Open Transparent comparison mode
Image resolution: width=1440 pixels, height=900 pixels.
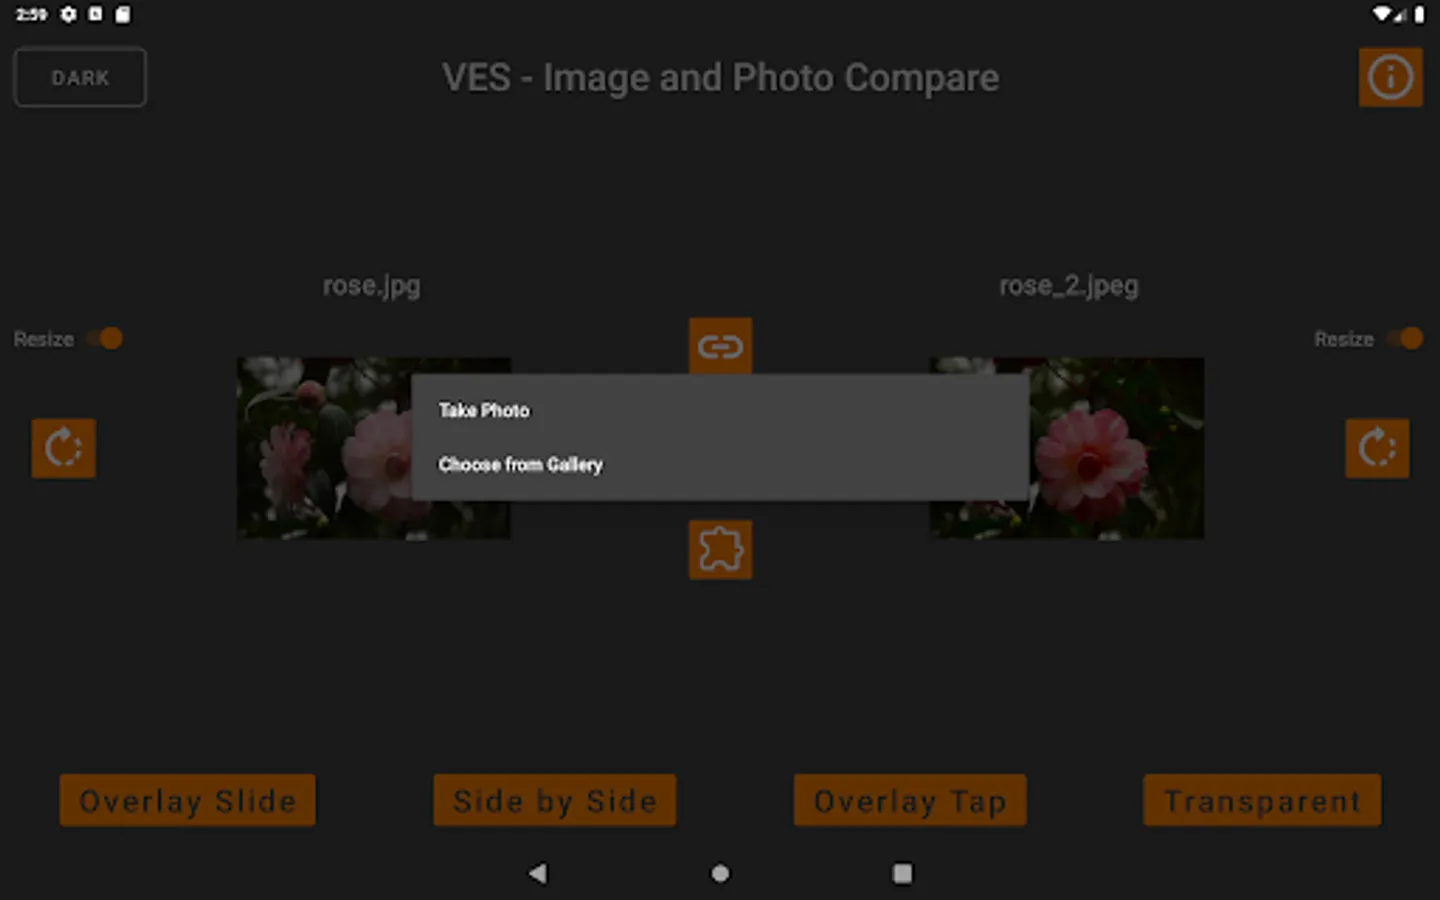(1262, 800)
